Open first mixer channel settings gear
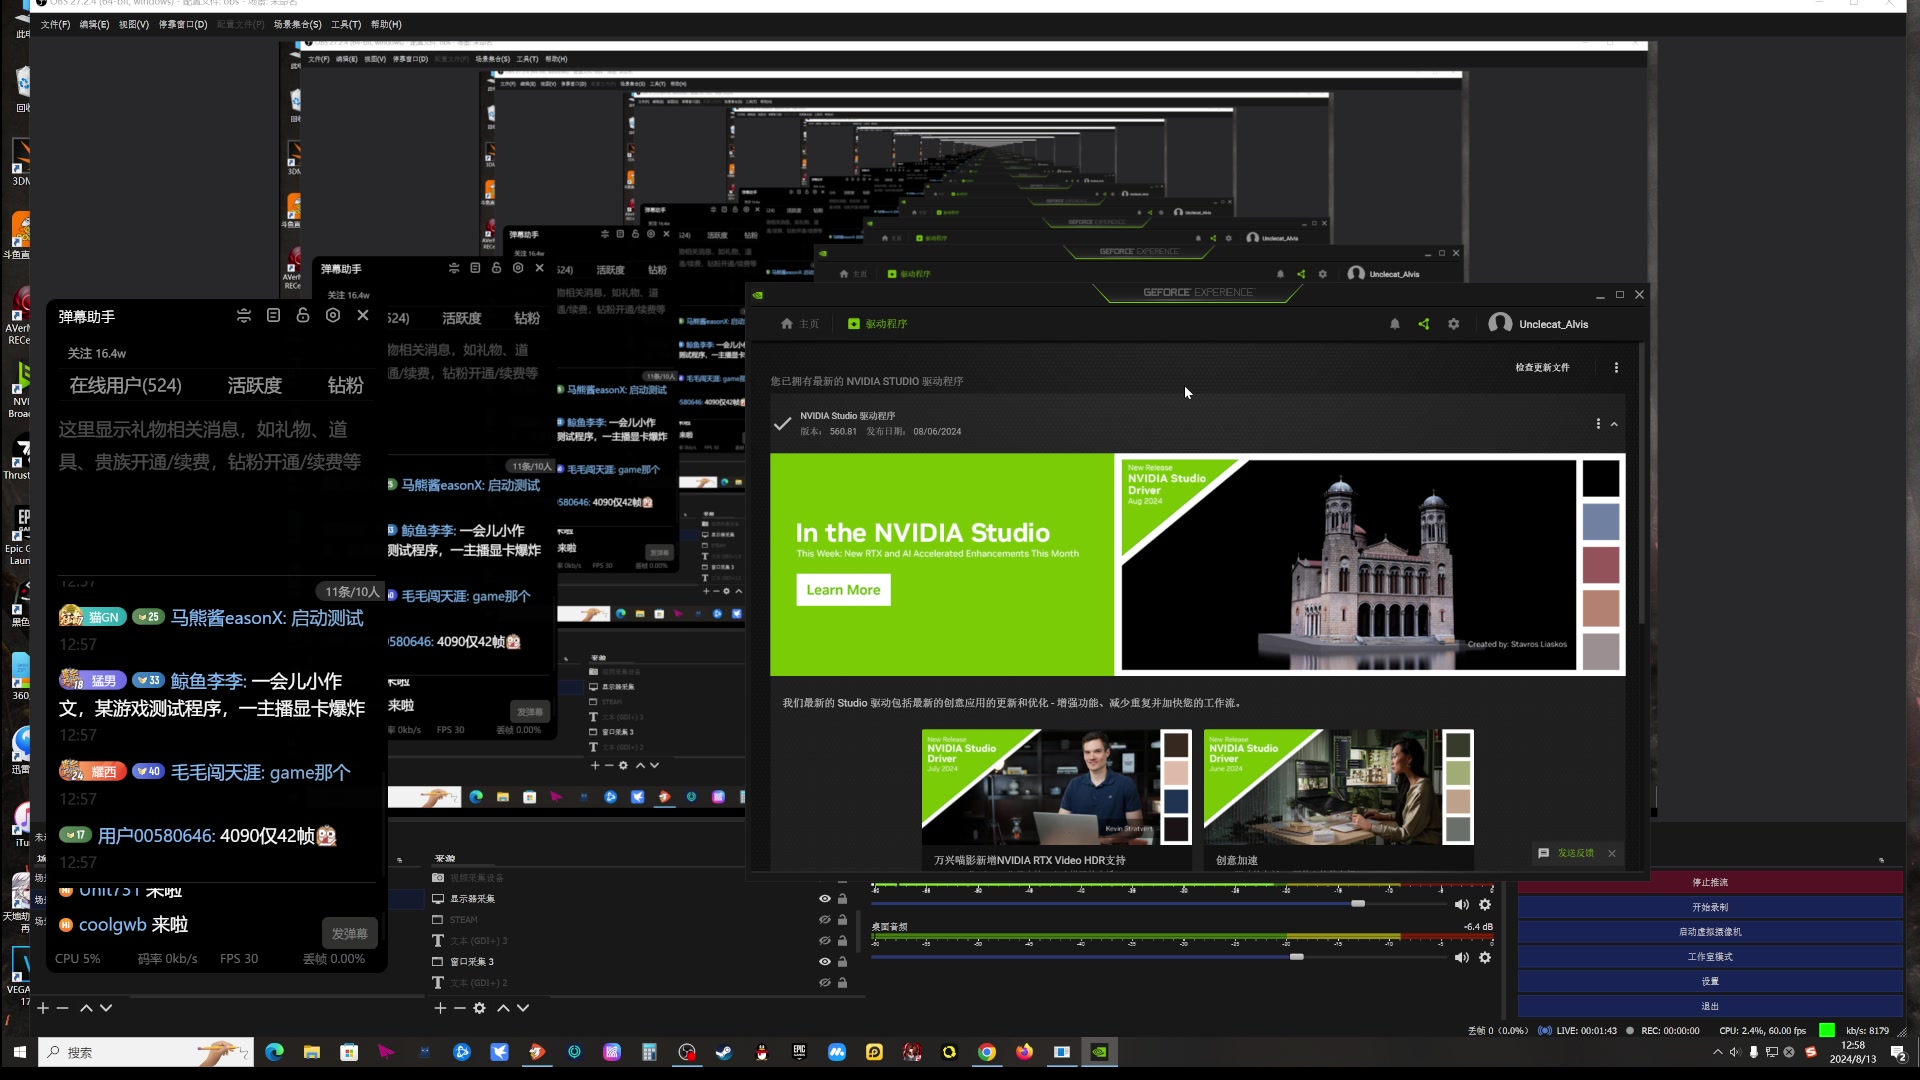Image resolution: width=1920 pixels, height=1080 pixels. coord(1485,905)
